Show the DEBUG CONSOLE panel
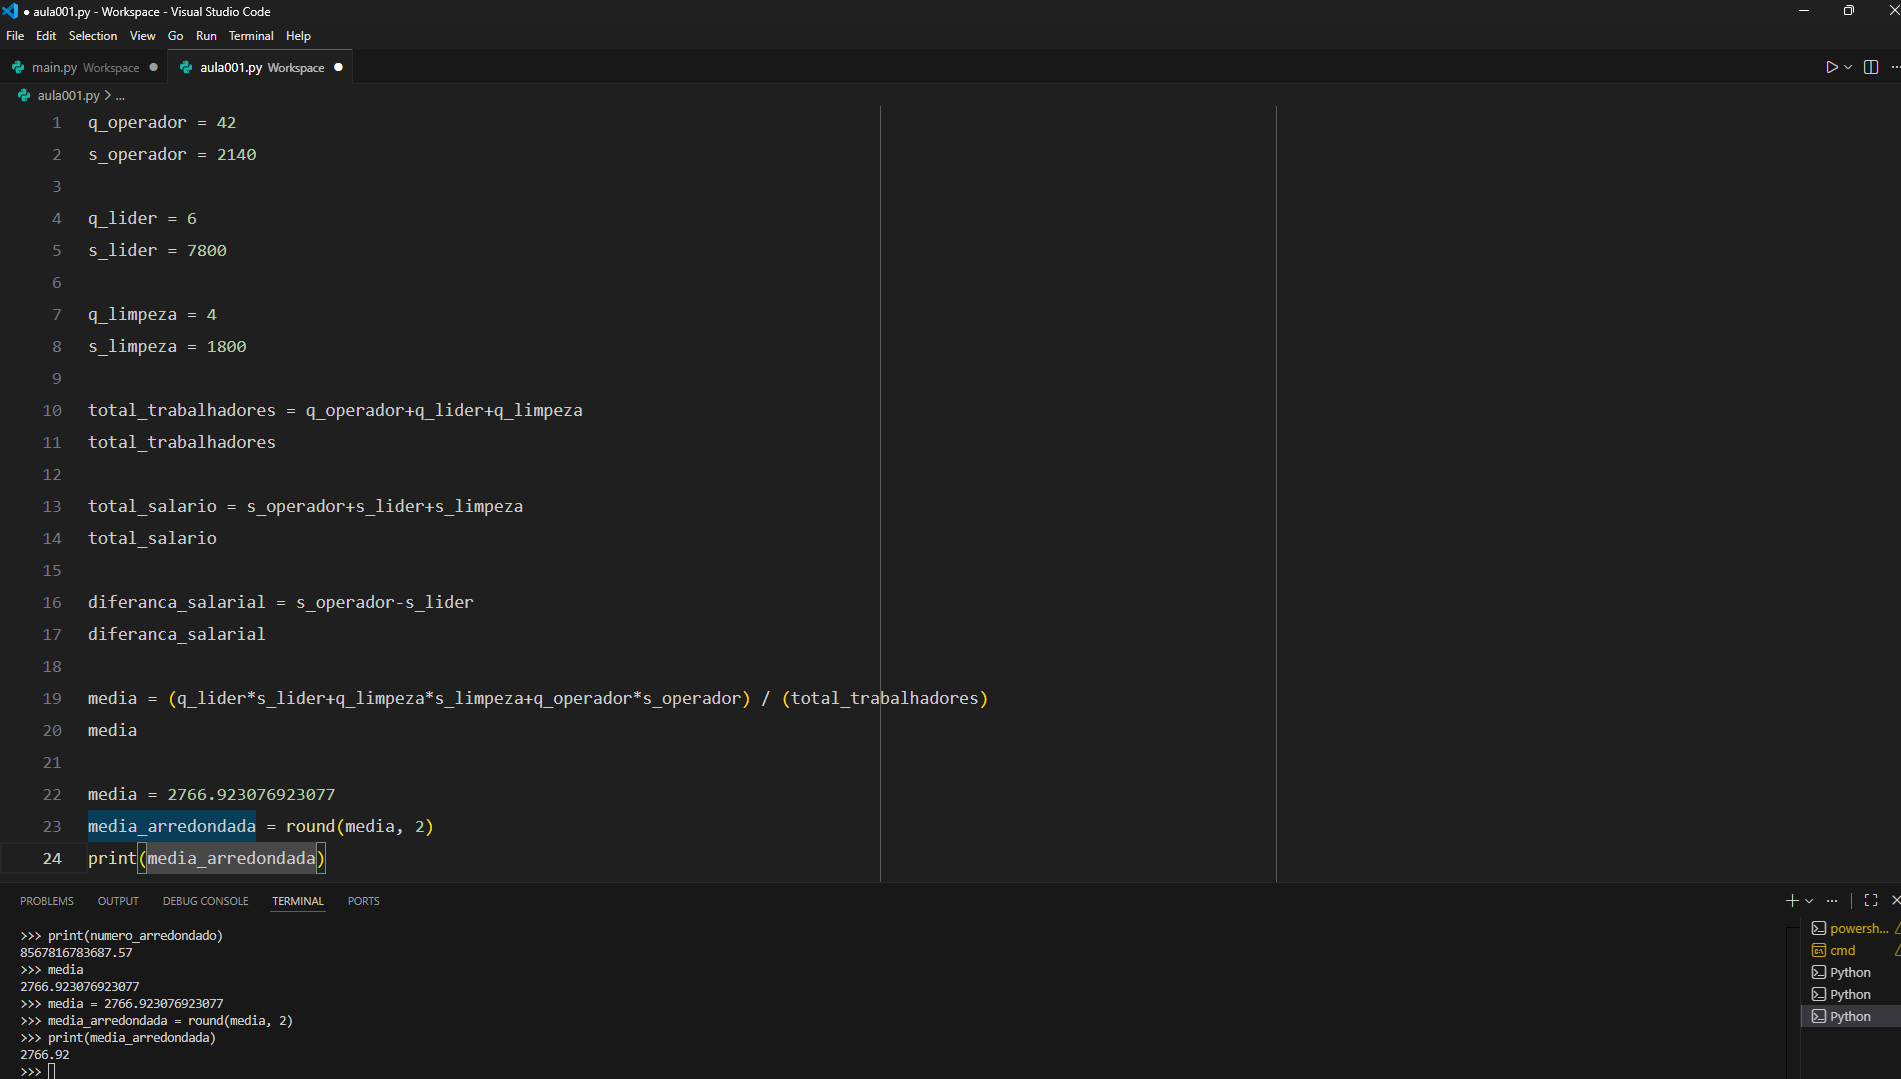The width and height of the screenshot is (1901, 1079). point(205,901)
